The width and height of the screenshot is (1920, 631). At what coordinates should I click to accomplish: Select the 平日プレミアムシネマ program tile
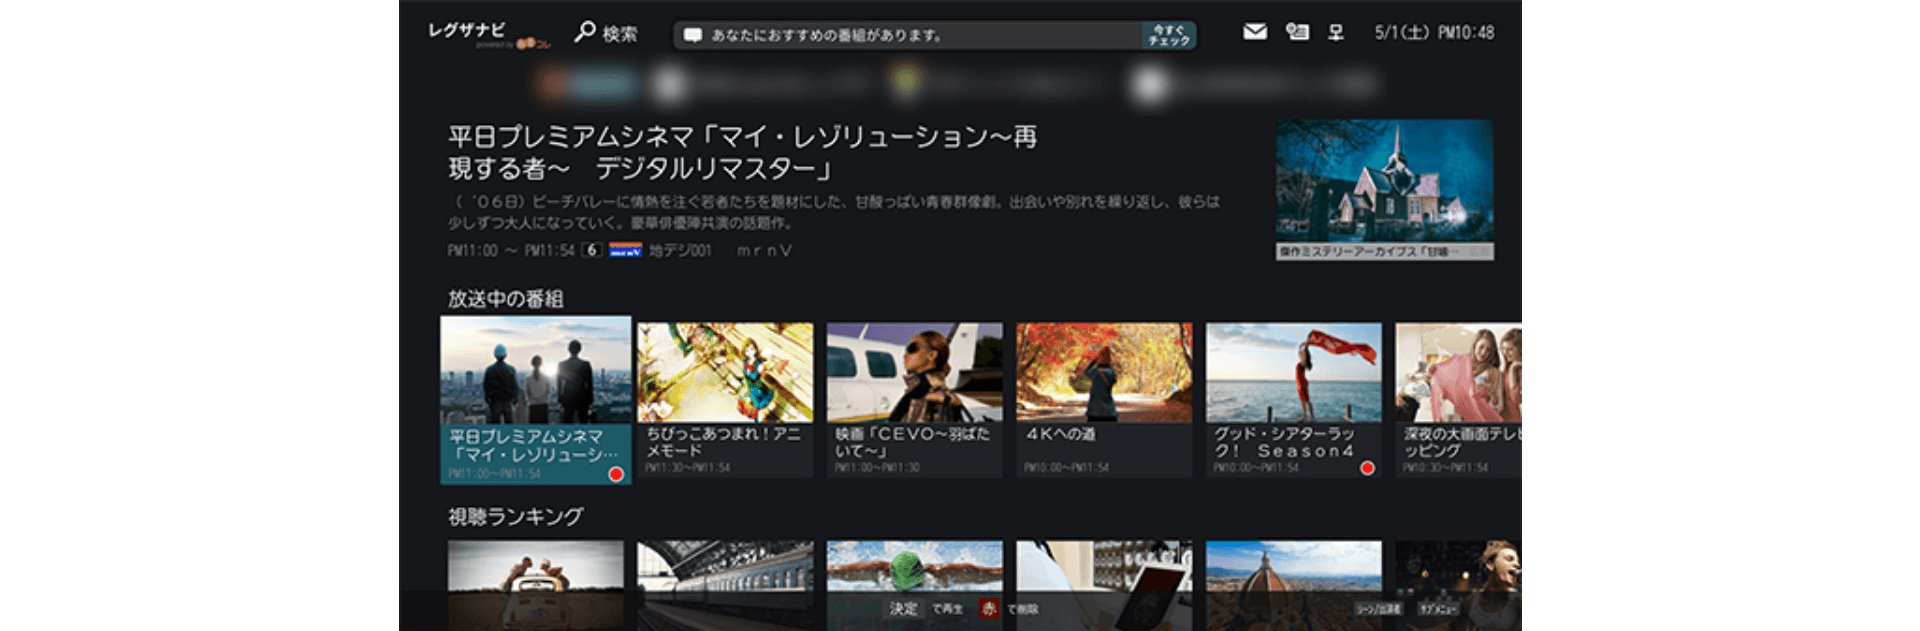tap(535, 400)
